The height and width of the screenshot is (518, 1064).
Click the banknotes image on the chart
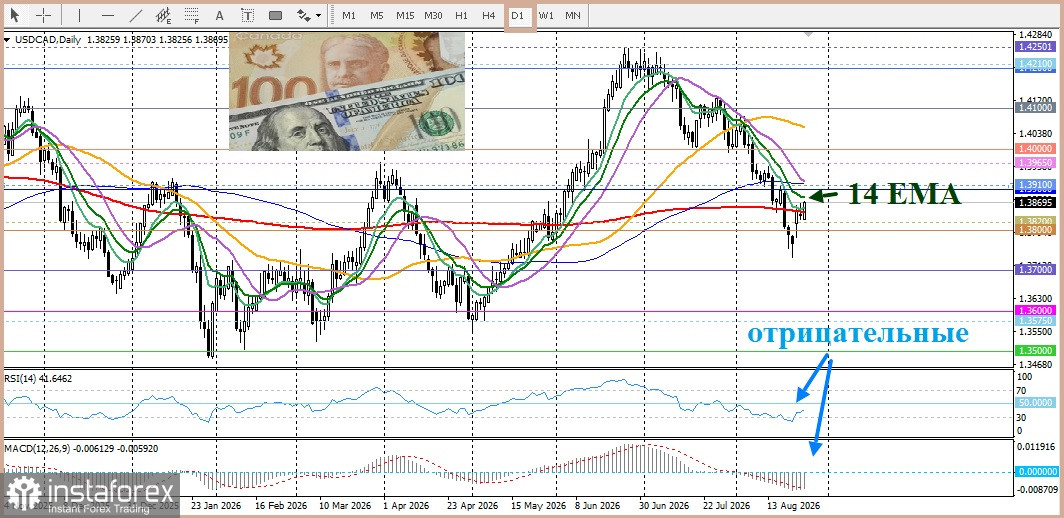pyautogui.click(x=347, y=91)
